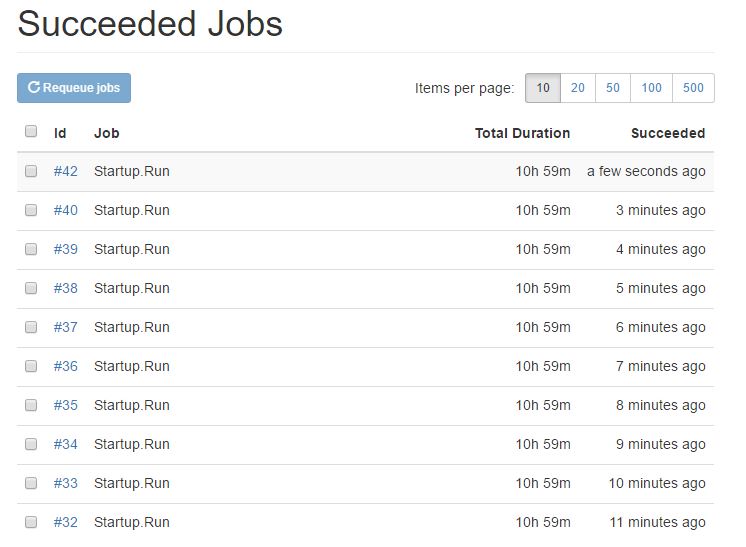Show 20 items per page
The height and width of the screenshot is (547, 746).
578,88
